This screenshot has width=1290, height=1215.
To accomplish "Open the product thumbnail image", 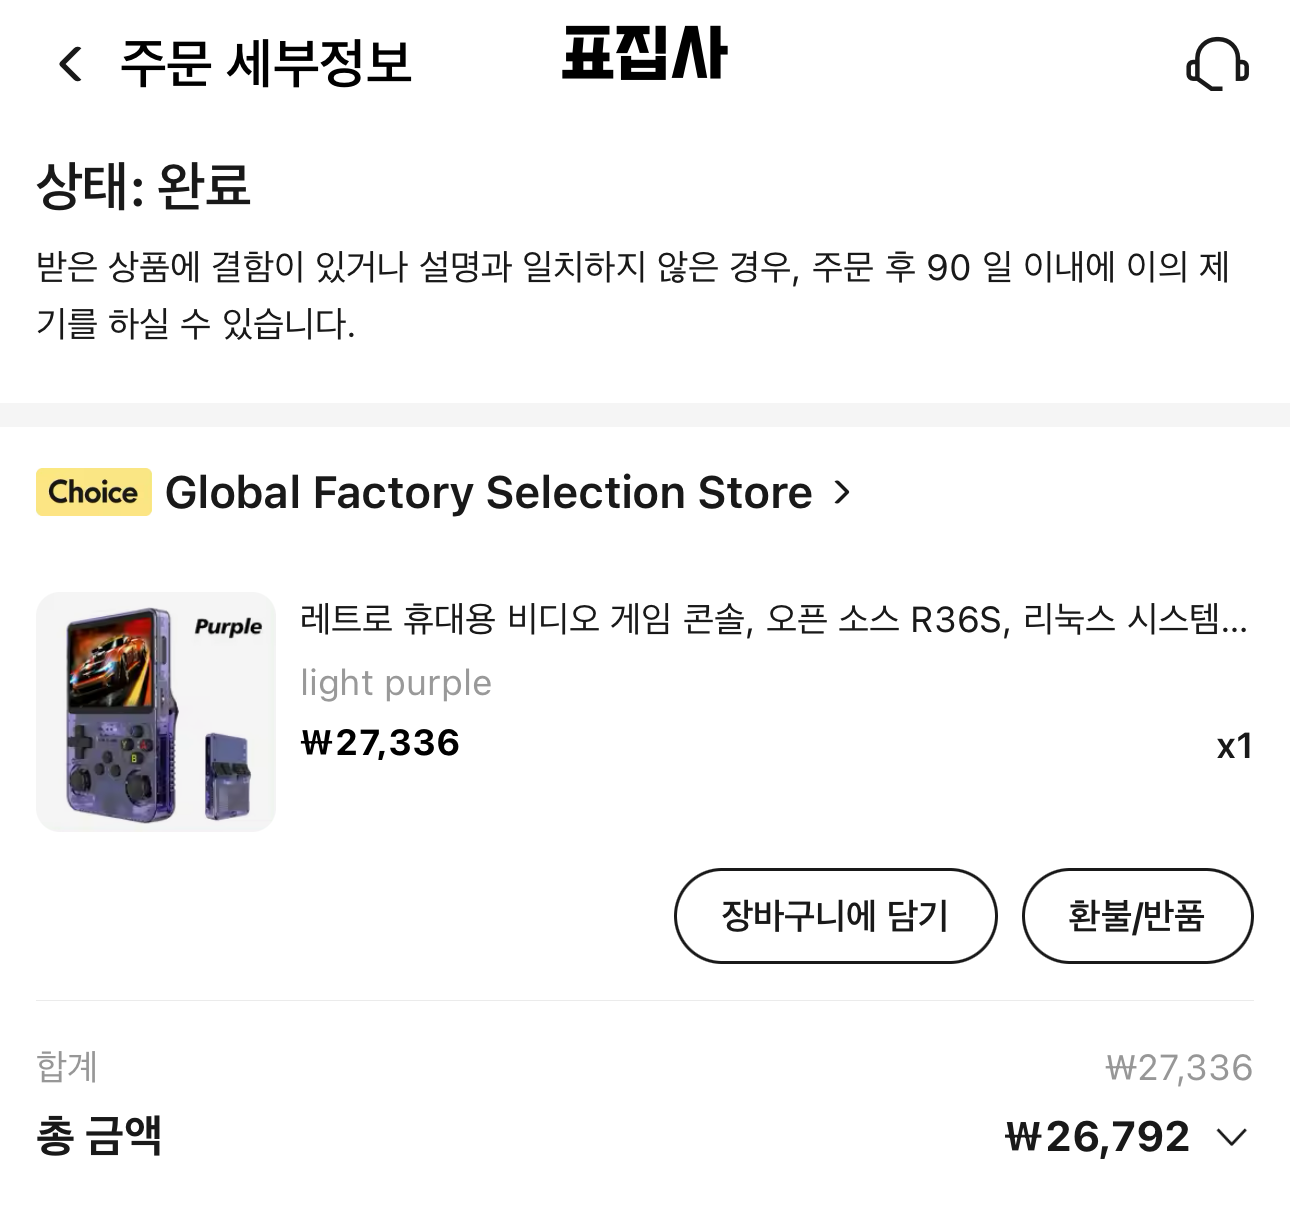I will 155,712.
